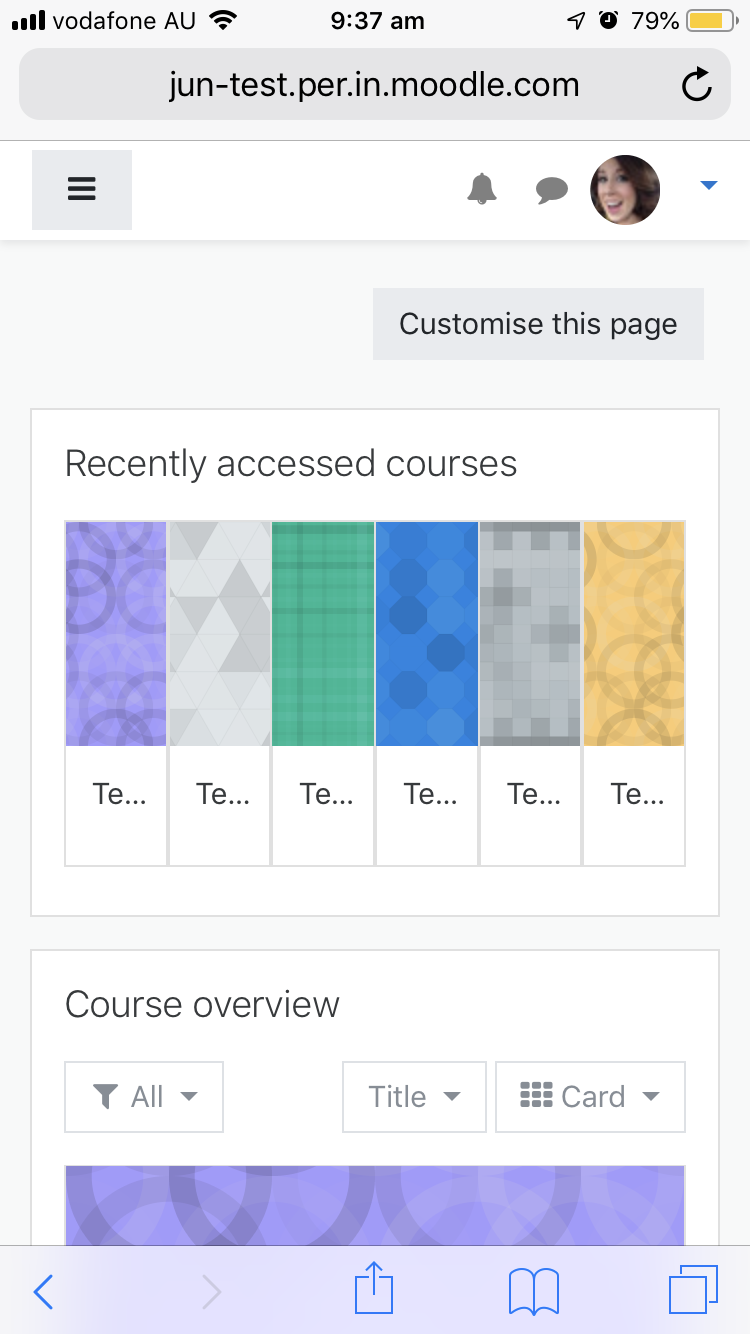Open Safari bookmarks book icon
Viewport: 750px width, 1334px height.
(533, 1291)
